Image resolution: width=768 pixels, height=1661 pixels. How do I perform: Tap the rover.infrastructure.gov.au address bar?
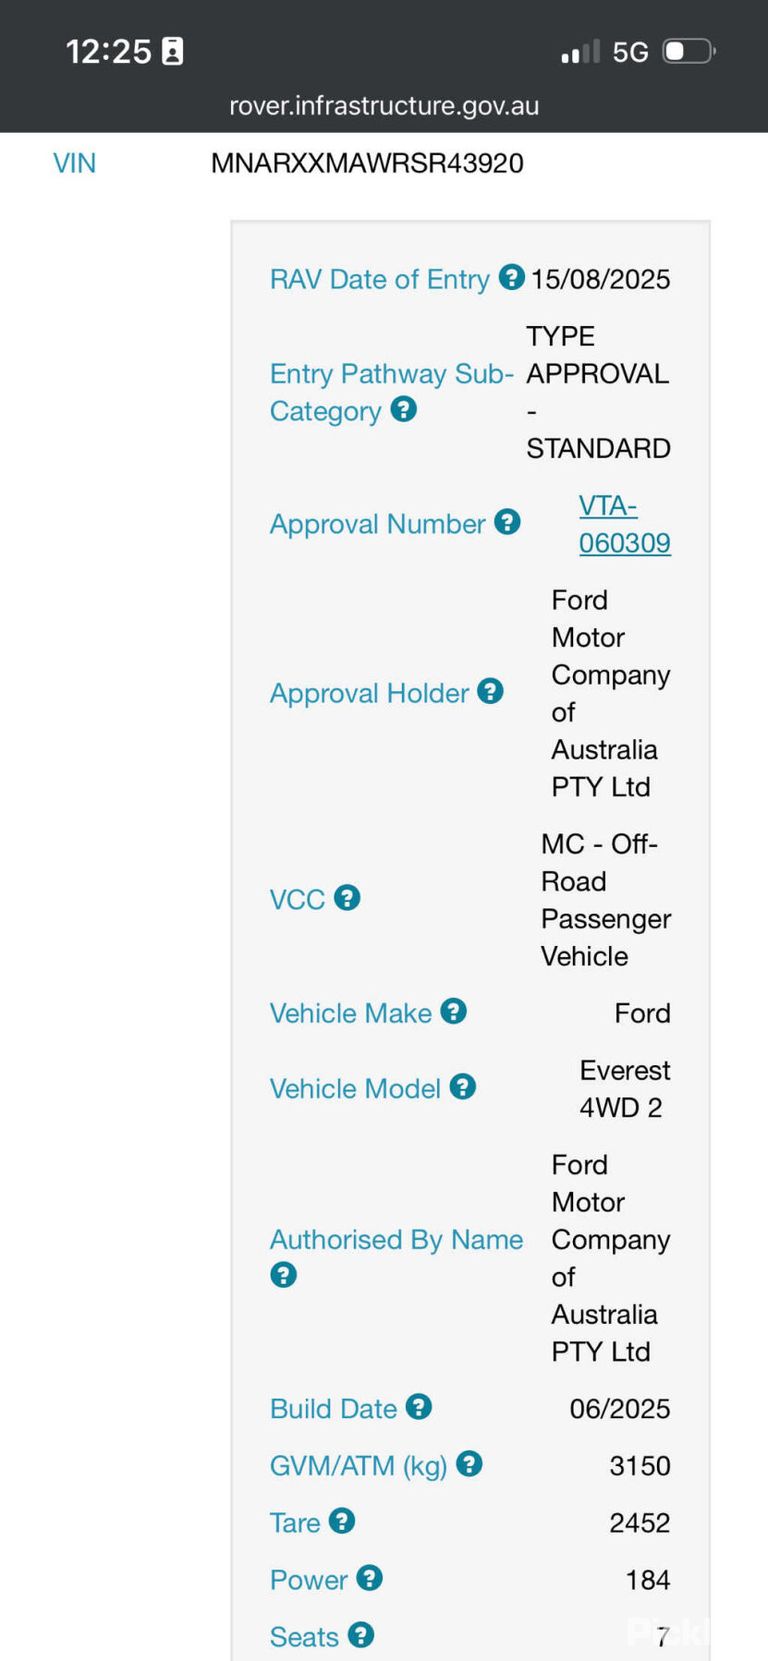pyautogui.click(x=384, y=106)
